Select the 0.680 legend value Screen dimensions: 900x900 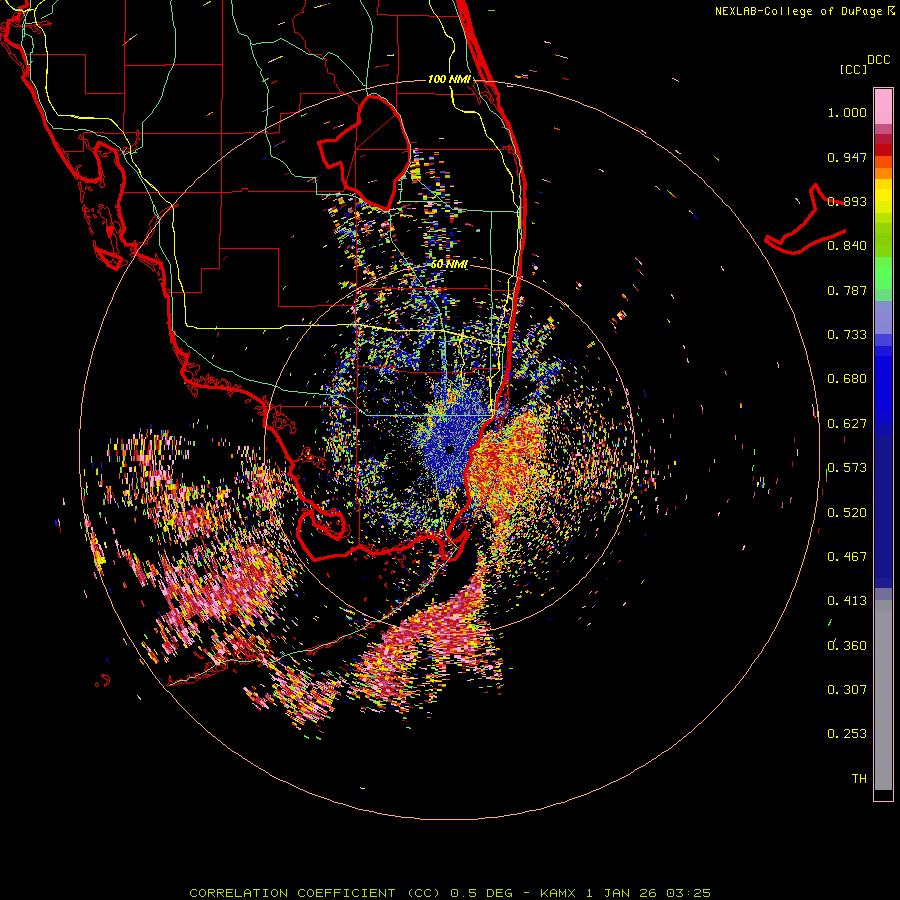847,379
